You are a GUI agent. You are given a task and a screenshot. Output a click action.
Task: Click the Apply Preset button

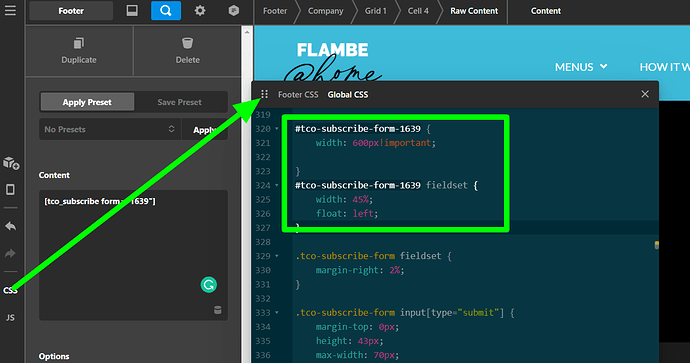[x=87, y=102]
